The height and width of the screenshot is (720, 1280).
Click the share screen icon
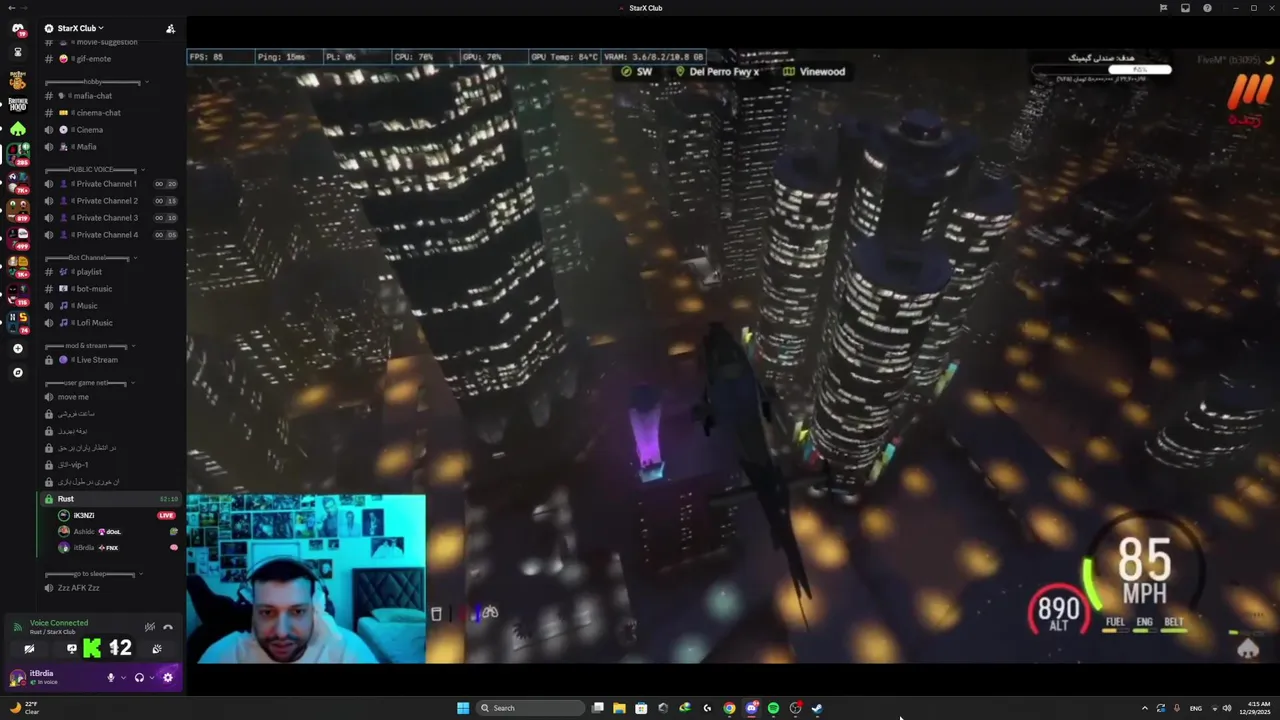(71, 649)
